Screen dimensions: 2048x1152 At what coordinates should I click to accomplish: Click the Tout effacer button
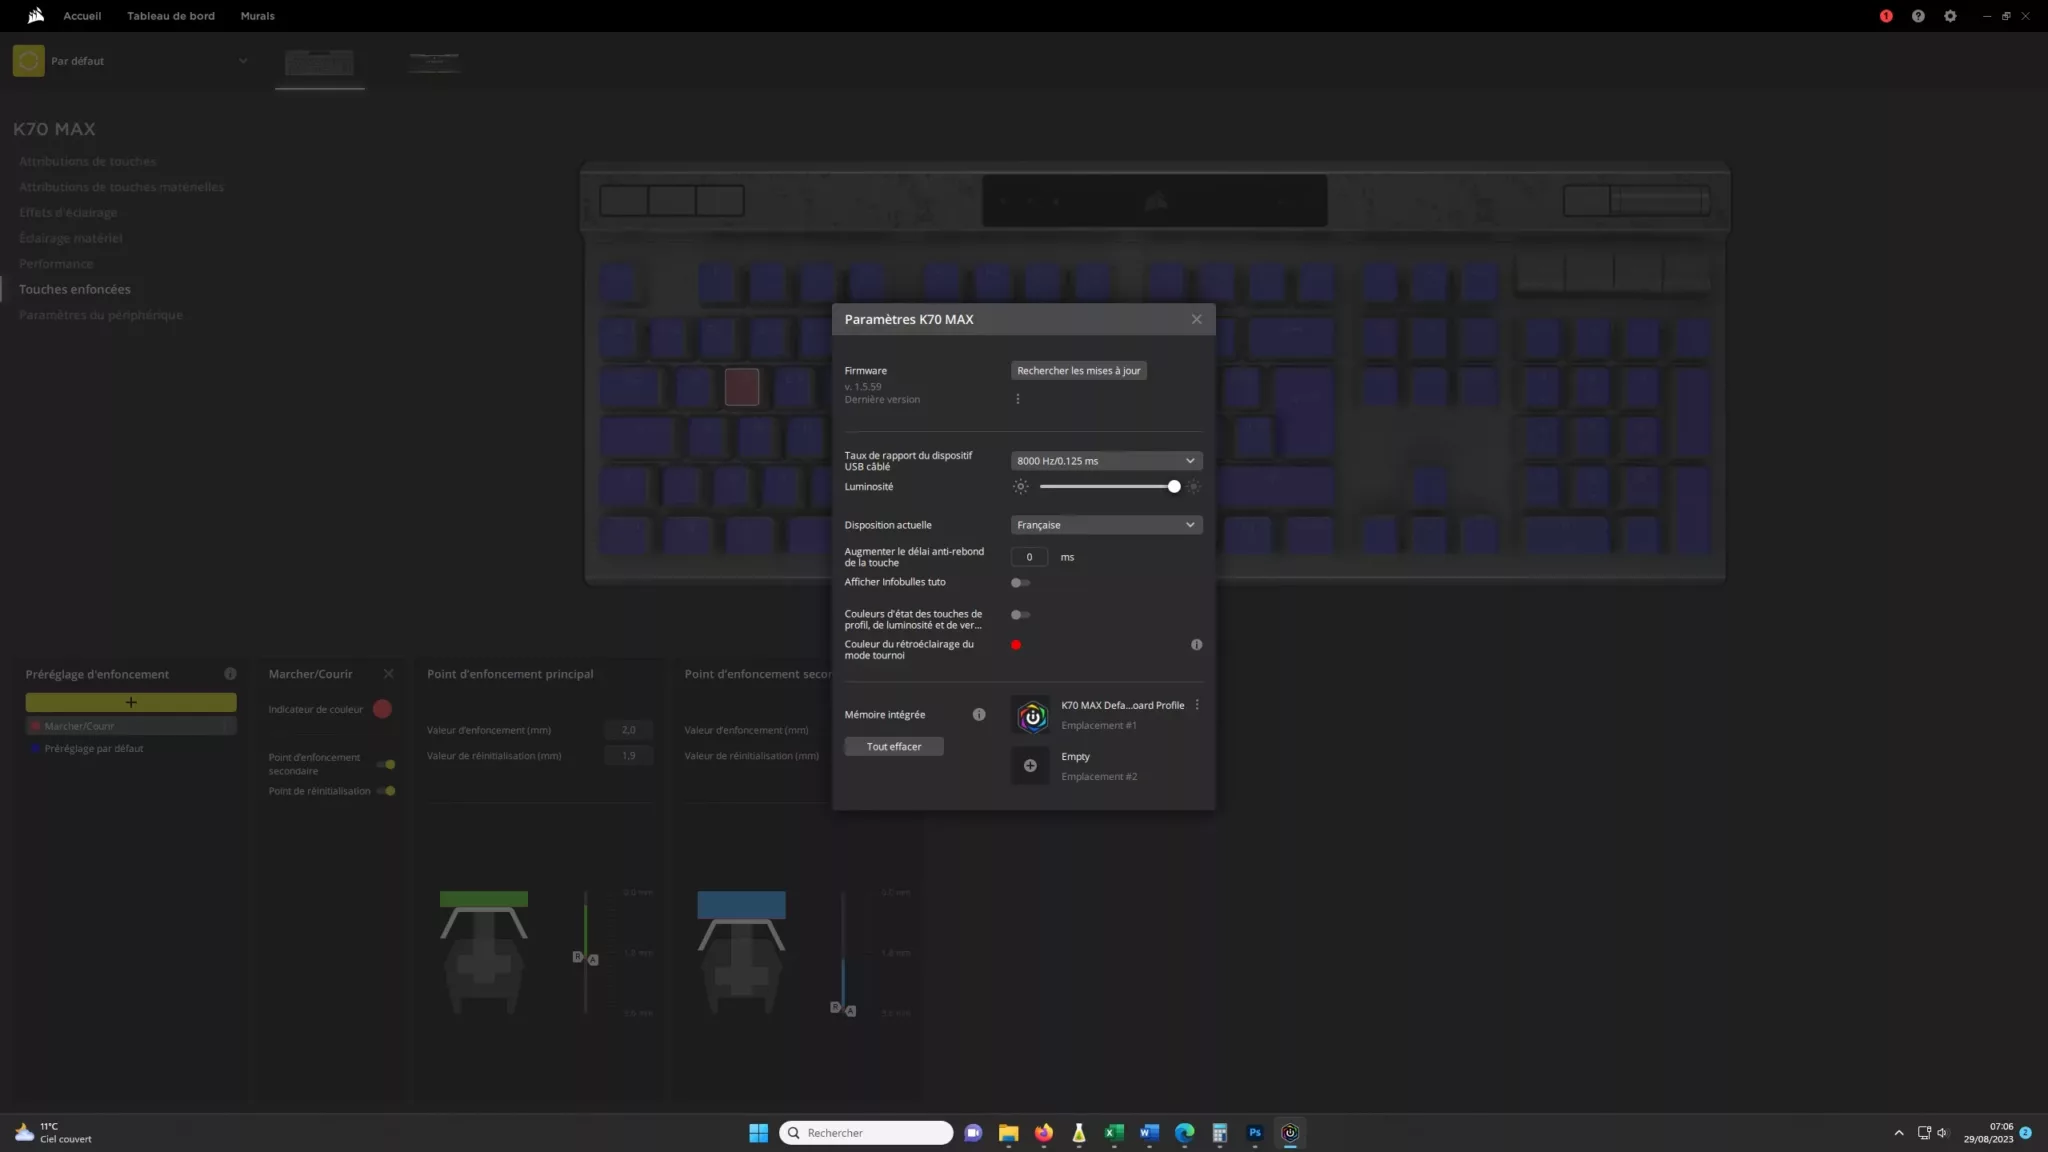tap(893, 747)
